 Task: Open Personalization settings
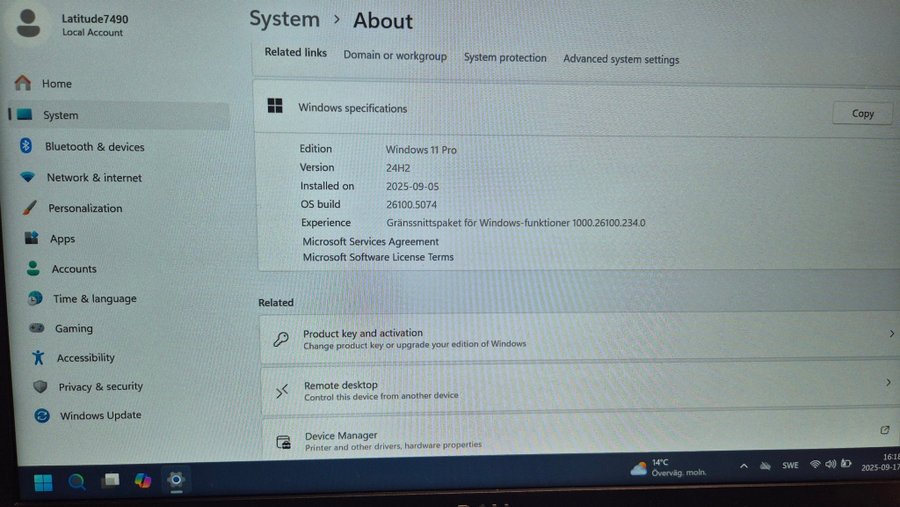85,208
